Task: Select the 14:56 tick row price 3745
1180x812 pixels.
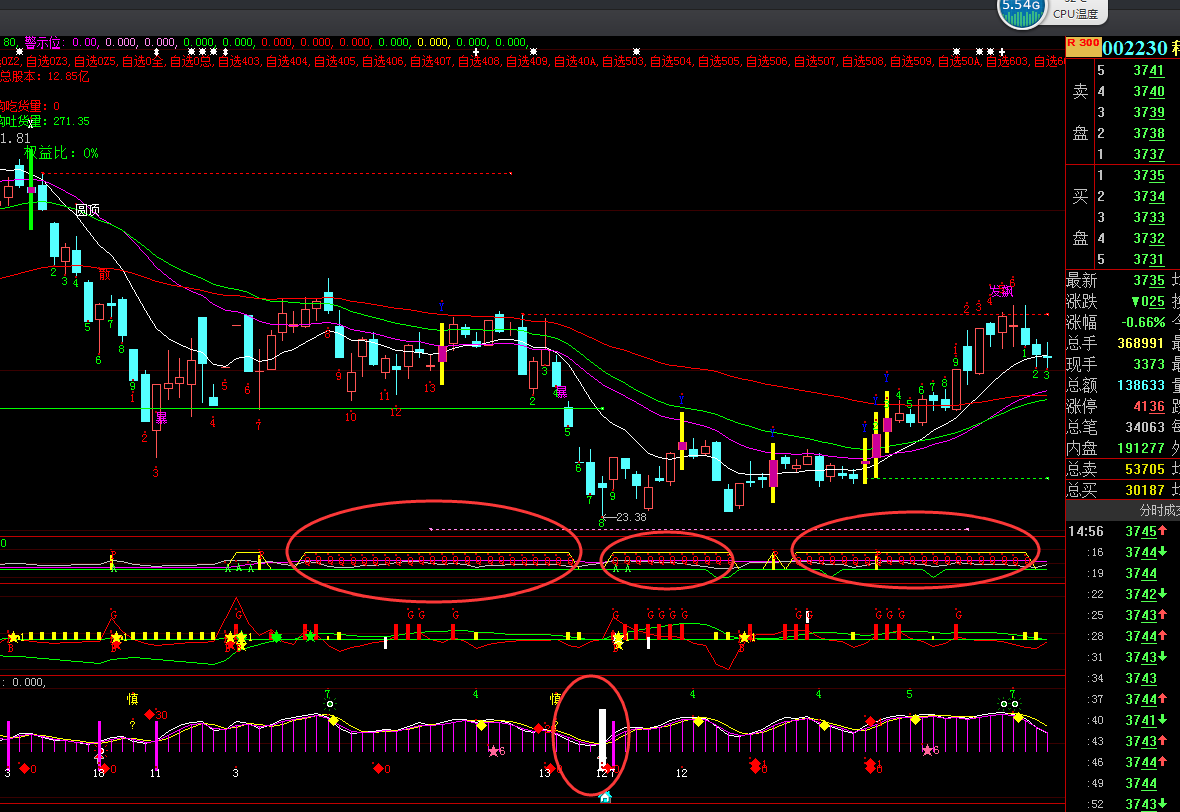Action: (x=1141, y=531)
